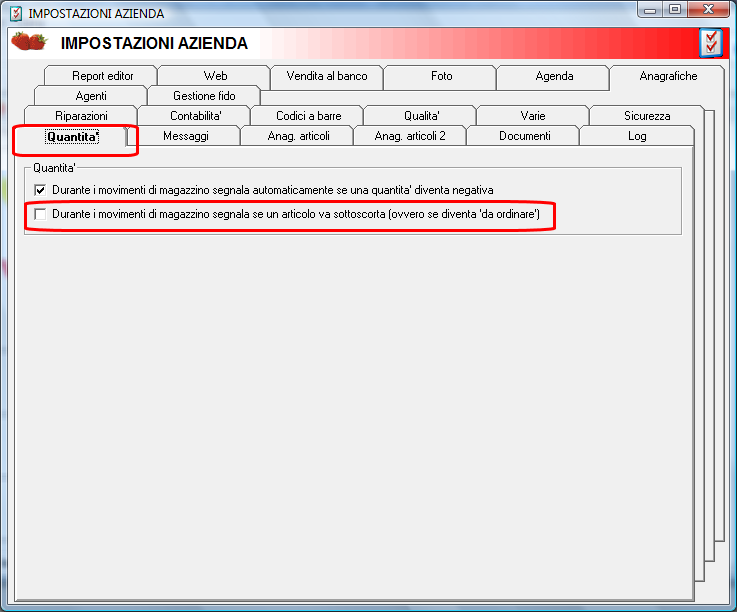Switch to the Messaggi tab
Screen dimensions: 737x612
point(185,136)
